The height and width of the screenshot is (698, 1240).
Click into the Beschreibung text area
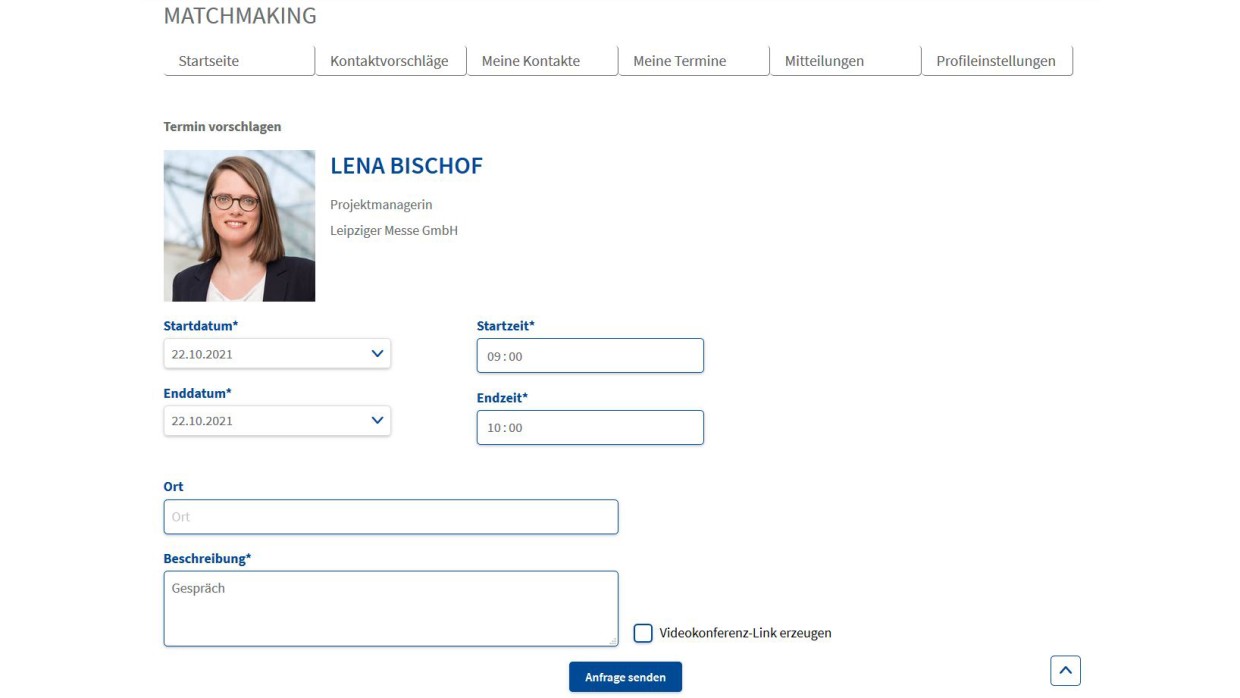pos(391,609)
